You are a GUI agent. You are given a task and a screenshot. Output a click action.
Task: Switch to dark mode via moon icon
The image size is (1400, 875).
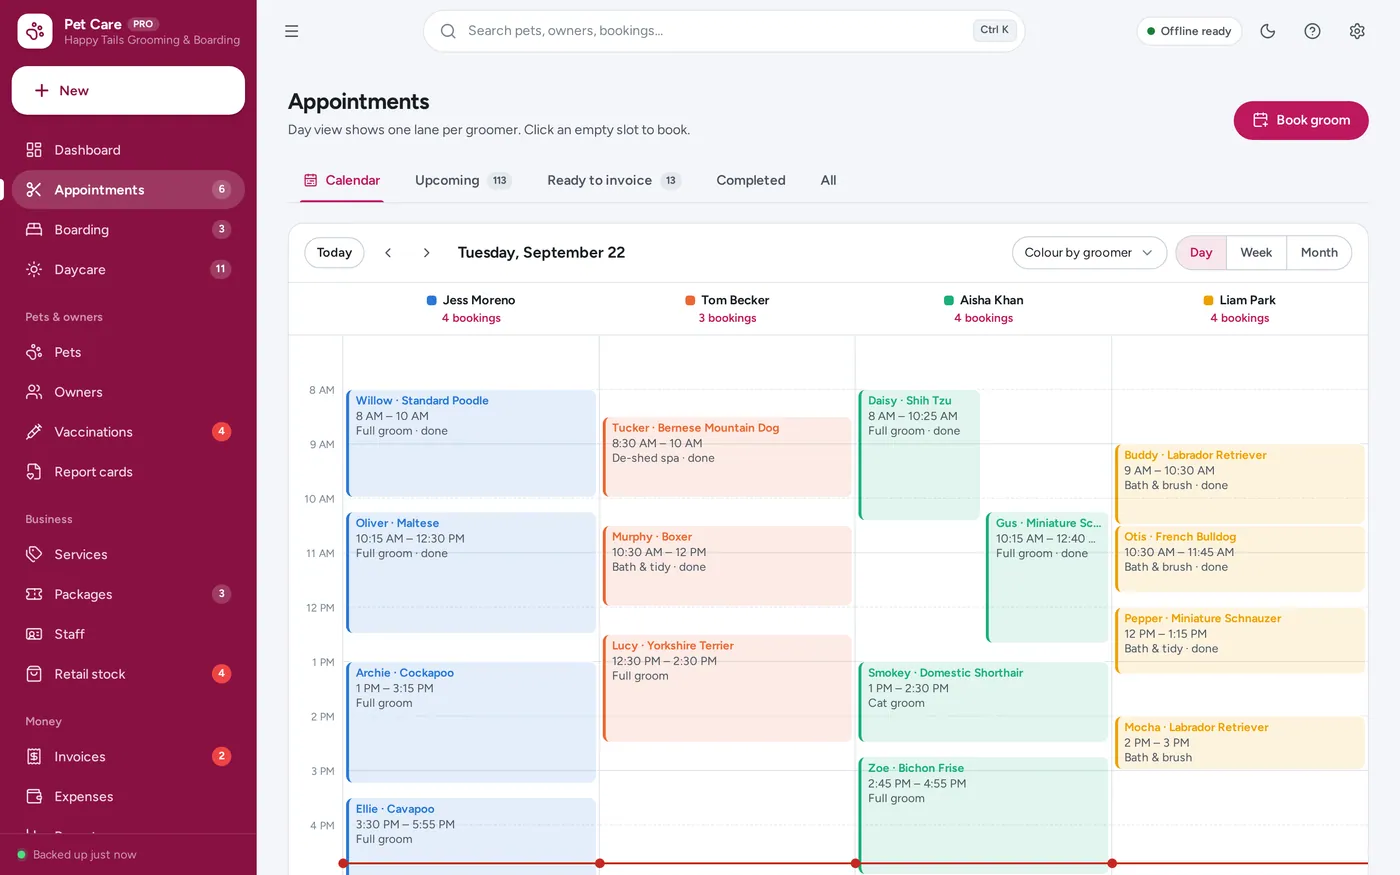click(x=1268, y=31)
